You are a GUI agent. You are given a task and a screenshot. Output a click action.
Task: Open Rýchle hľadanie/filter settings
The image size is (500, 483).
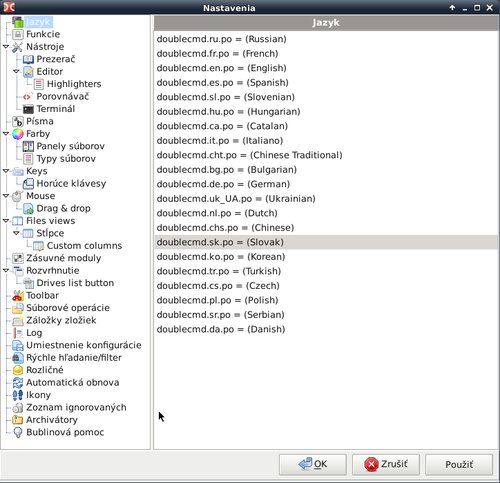pos(74,358)
